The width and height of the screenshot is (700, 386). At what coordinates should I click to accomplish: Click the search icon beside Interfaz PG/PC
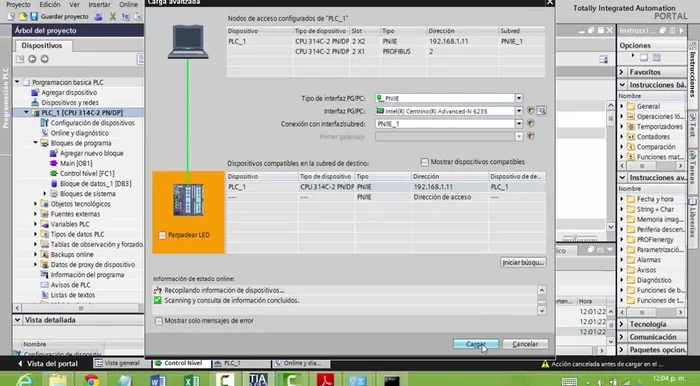(542, 111)
